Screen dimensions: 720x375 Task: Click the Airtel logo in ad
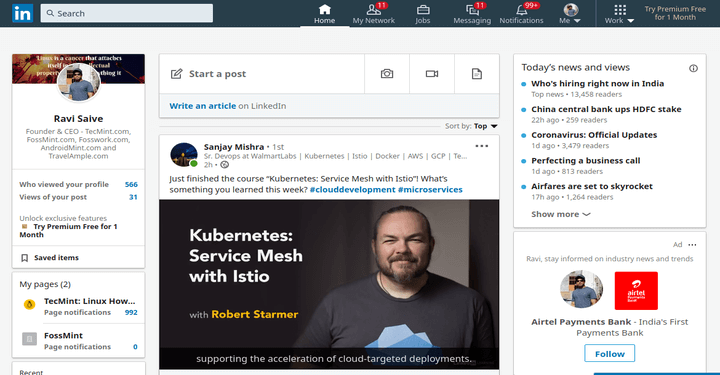(x=636, y=291)
